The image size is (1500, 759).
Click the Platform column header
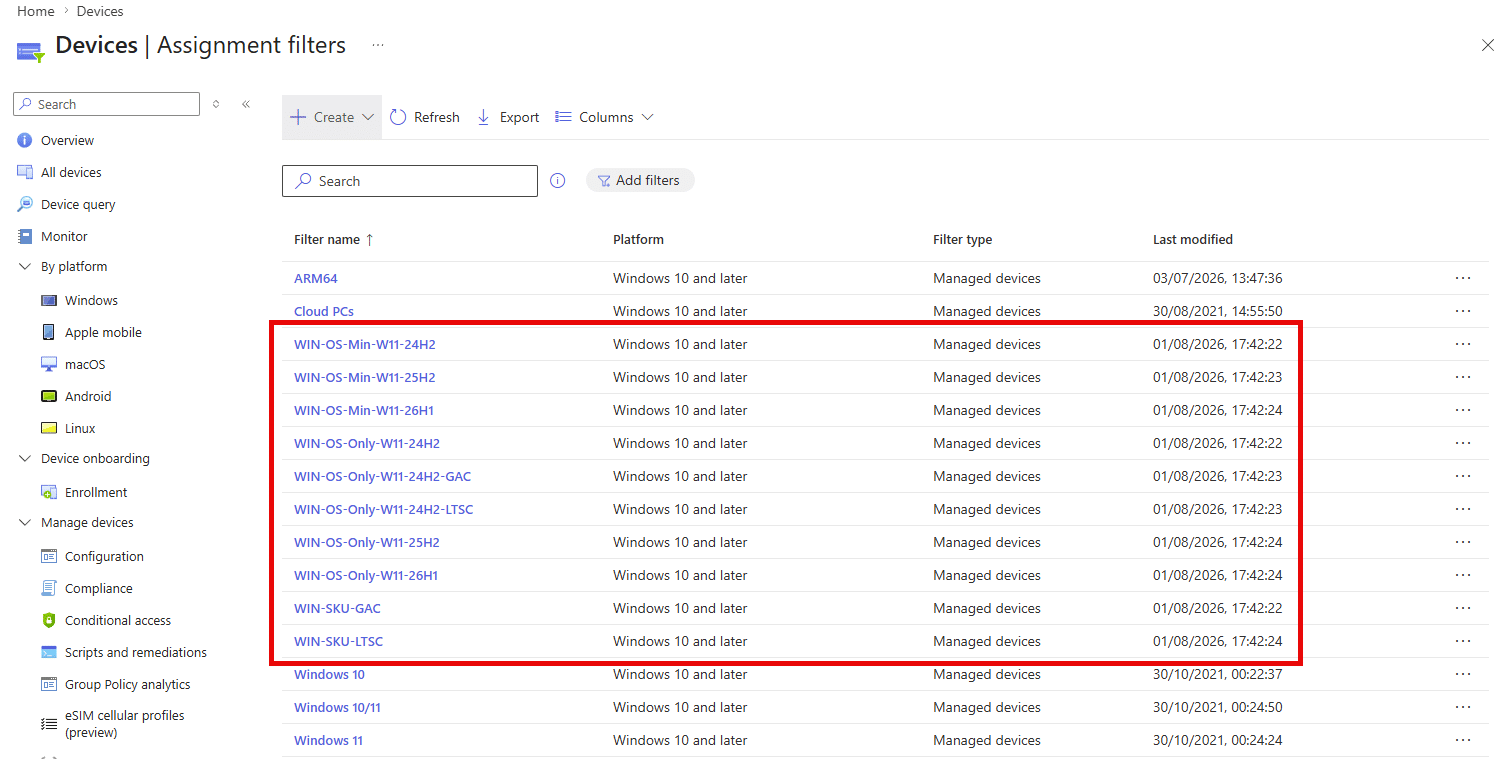coord(638,240)
